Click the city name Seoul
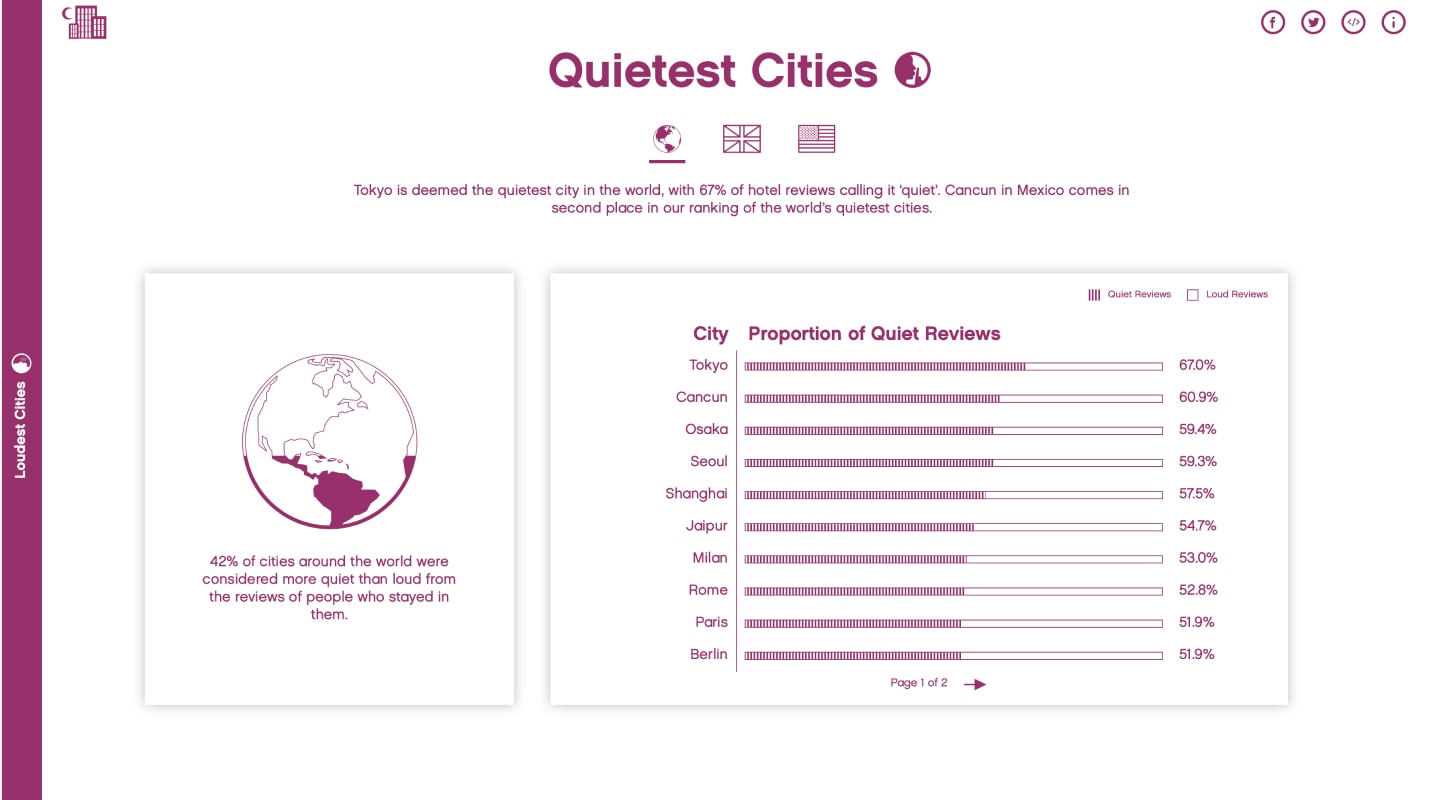1440x800 pixels. pyautogui.click(x=709, y=461)
